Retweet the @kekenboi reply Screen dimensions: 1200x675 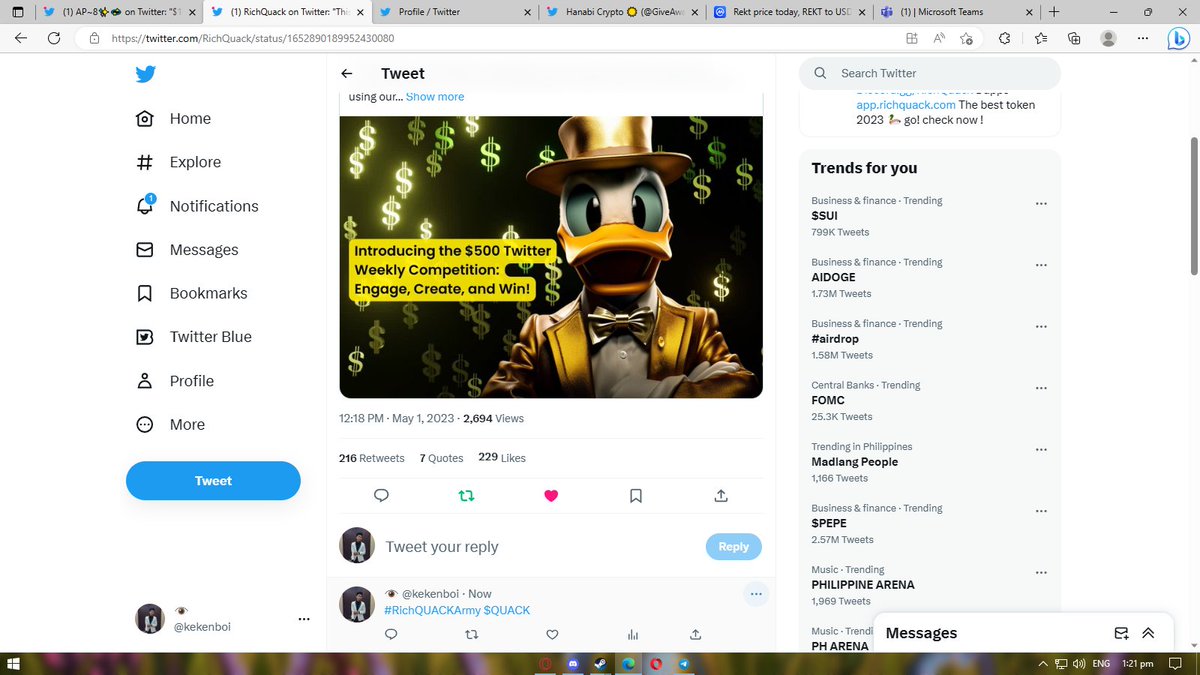472,634
